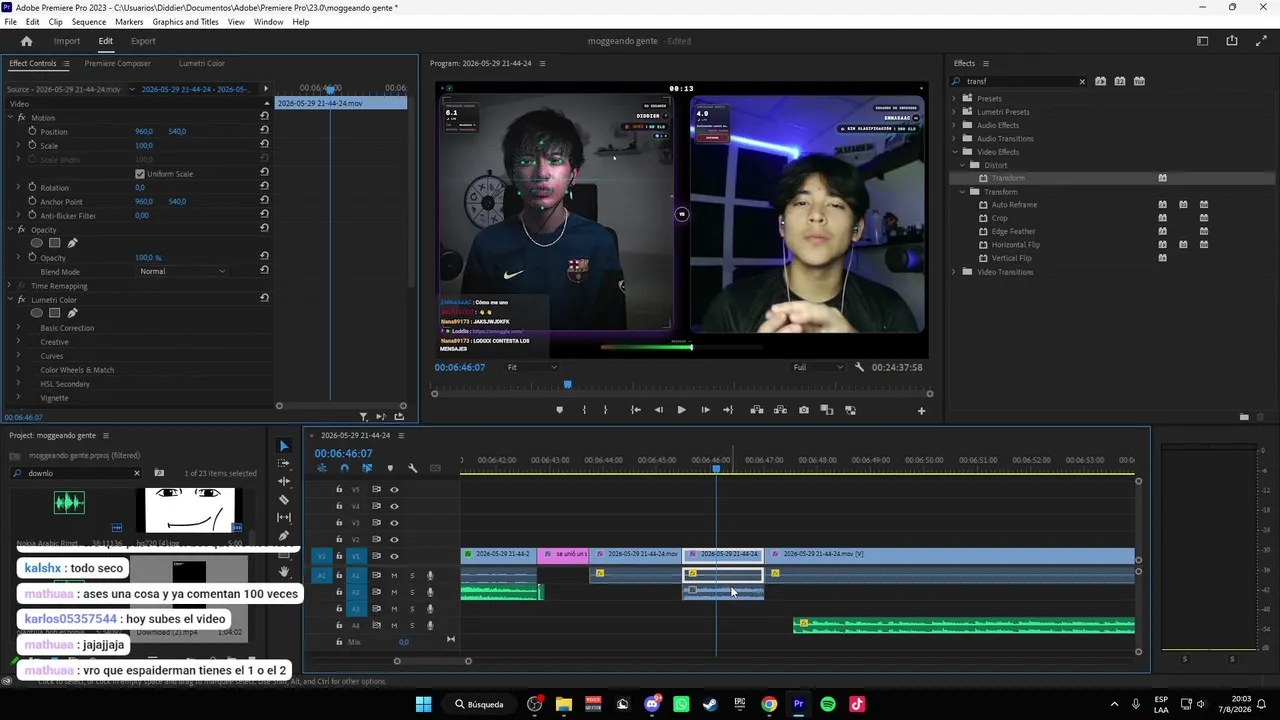Hide track V5 with its eye icon
Viewport: 1280px width, 720px height.
[x=394, y=489]
